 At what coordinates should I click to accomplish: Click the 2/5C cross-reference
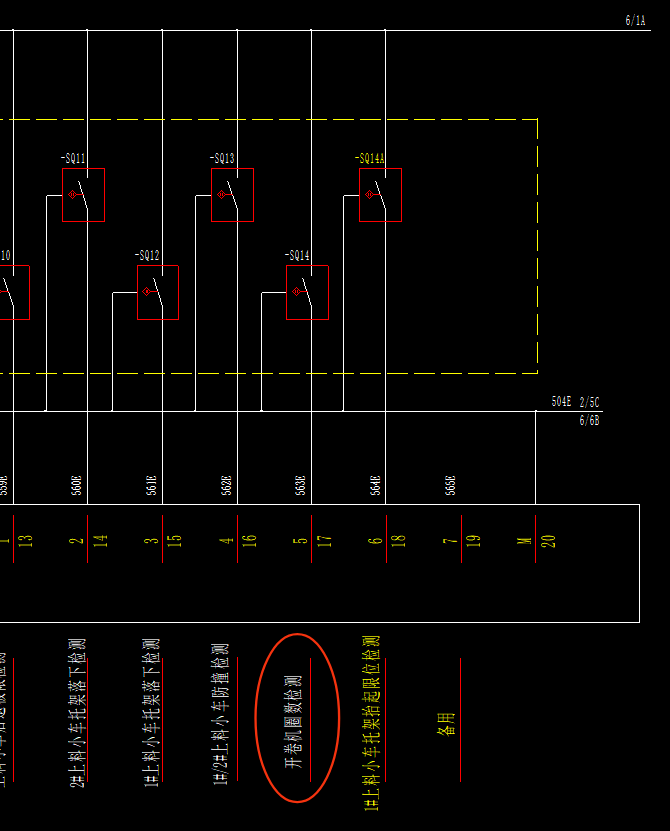(589, 402)
